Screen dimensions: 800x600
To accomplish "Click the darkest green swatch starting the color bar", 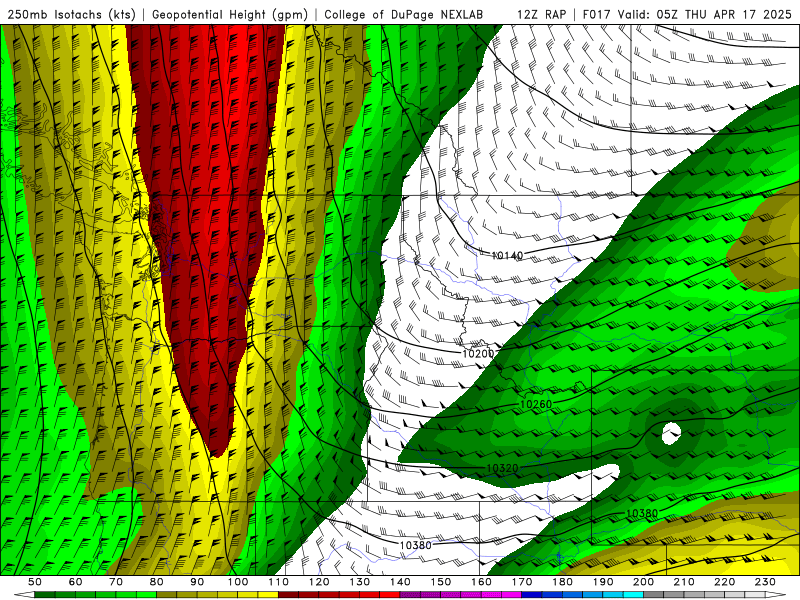I will [x=45, y=595].
